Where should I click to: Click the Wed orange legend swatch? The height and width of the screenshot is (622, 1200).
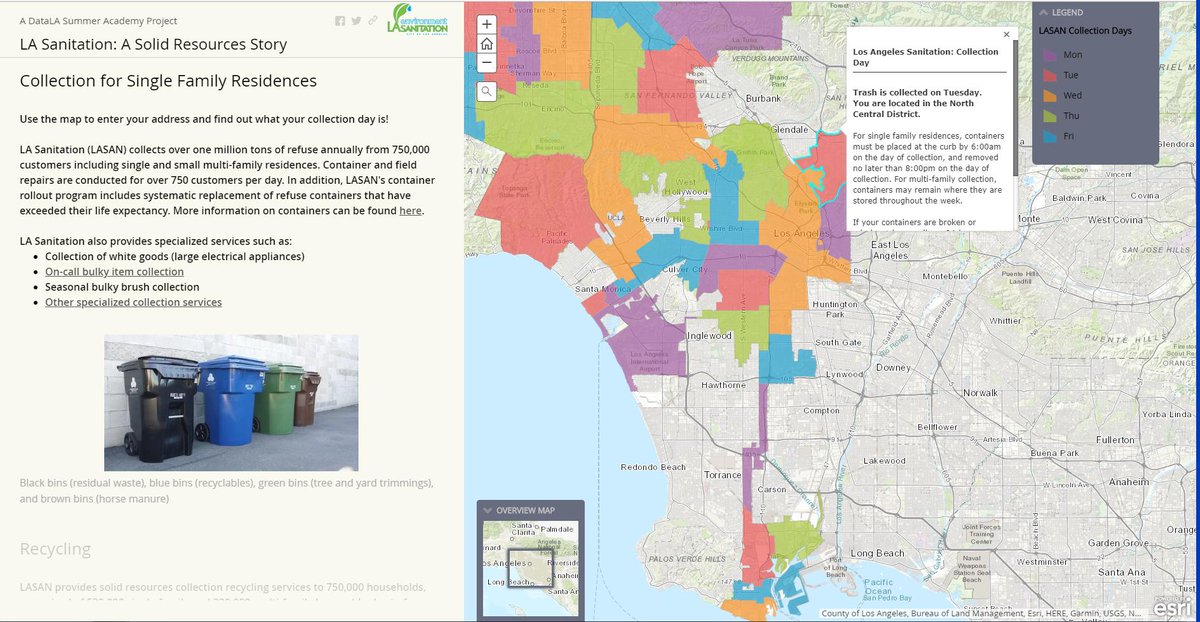pos(1050,95)
